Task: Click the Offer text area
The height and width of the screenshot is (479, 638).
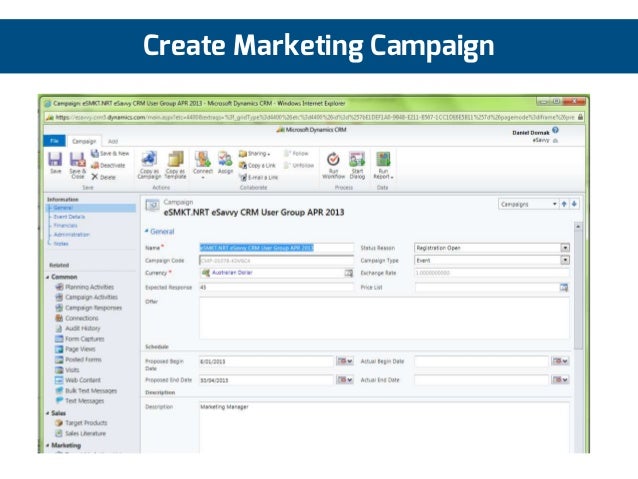Action: click(385, 318)
